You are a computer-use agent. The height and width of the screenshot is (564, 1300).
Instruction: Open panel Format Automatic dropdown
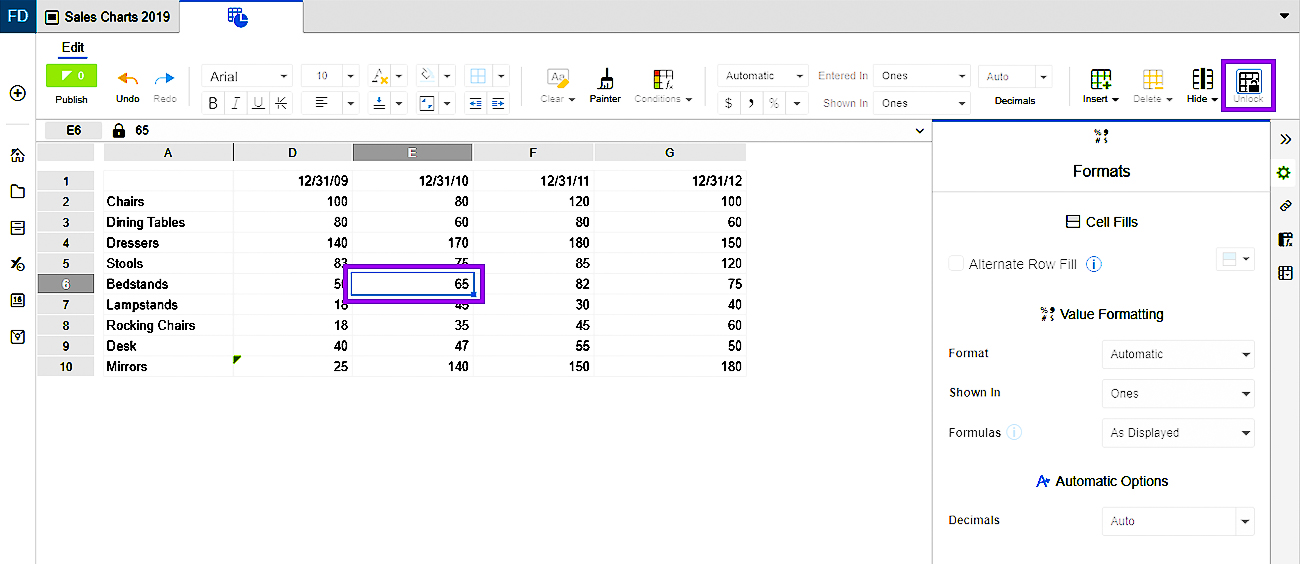pos(1178,354)
